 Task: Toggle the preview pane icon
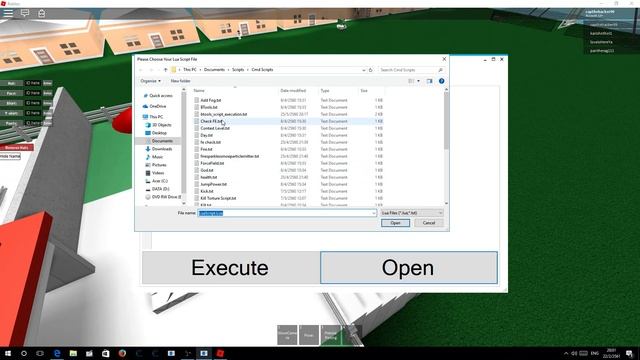point(429,81)
